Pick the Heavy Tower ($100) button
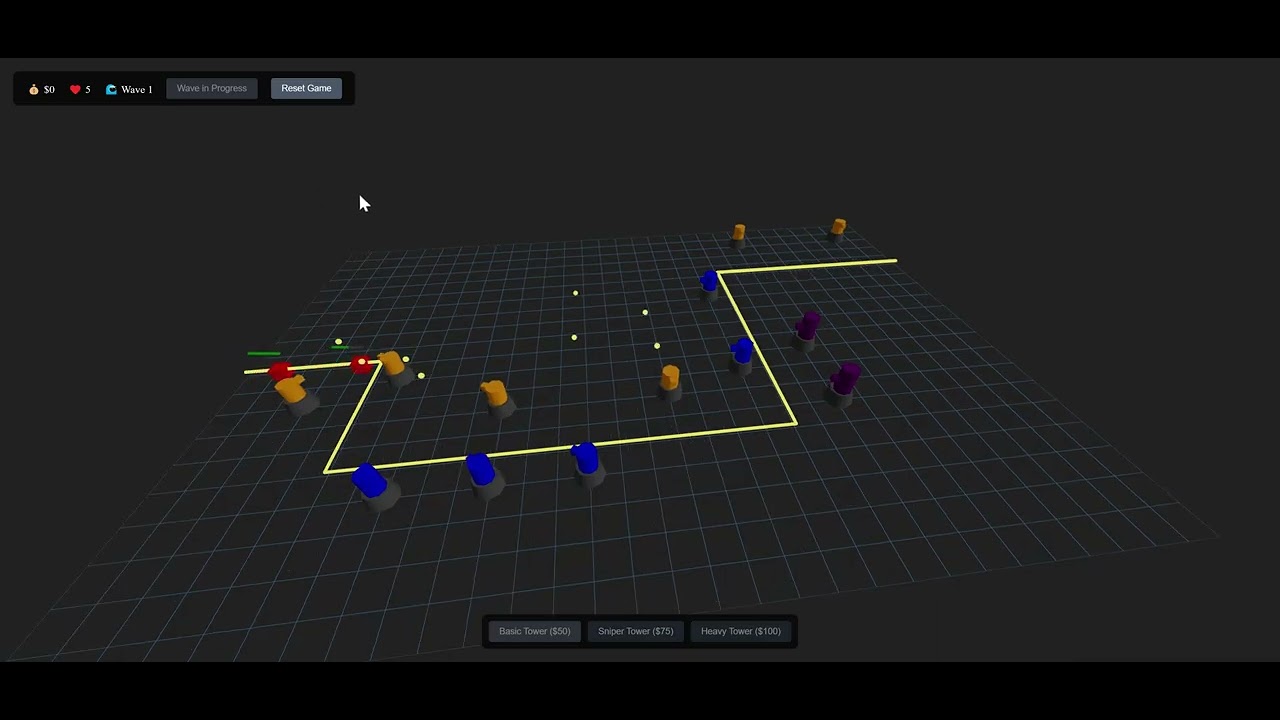This screenshot has width=1280, height=720. click(741, 631)
